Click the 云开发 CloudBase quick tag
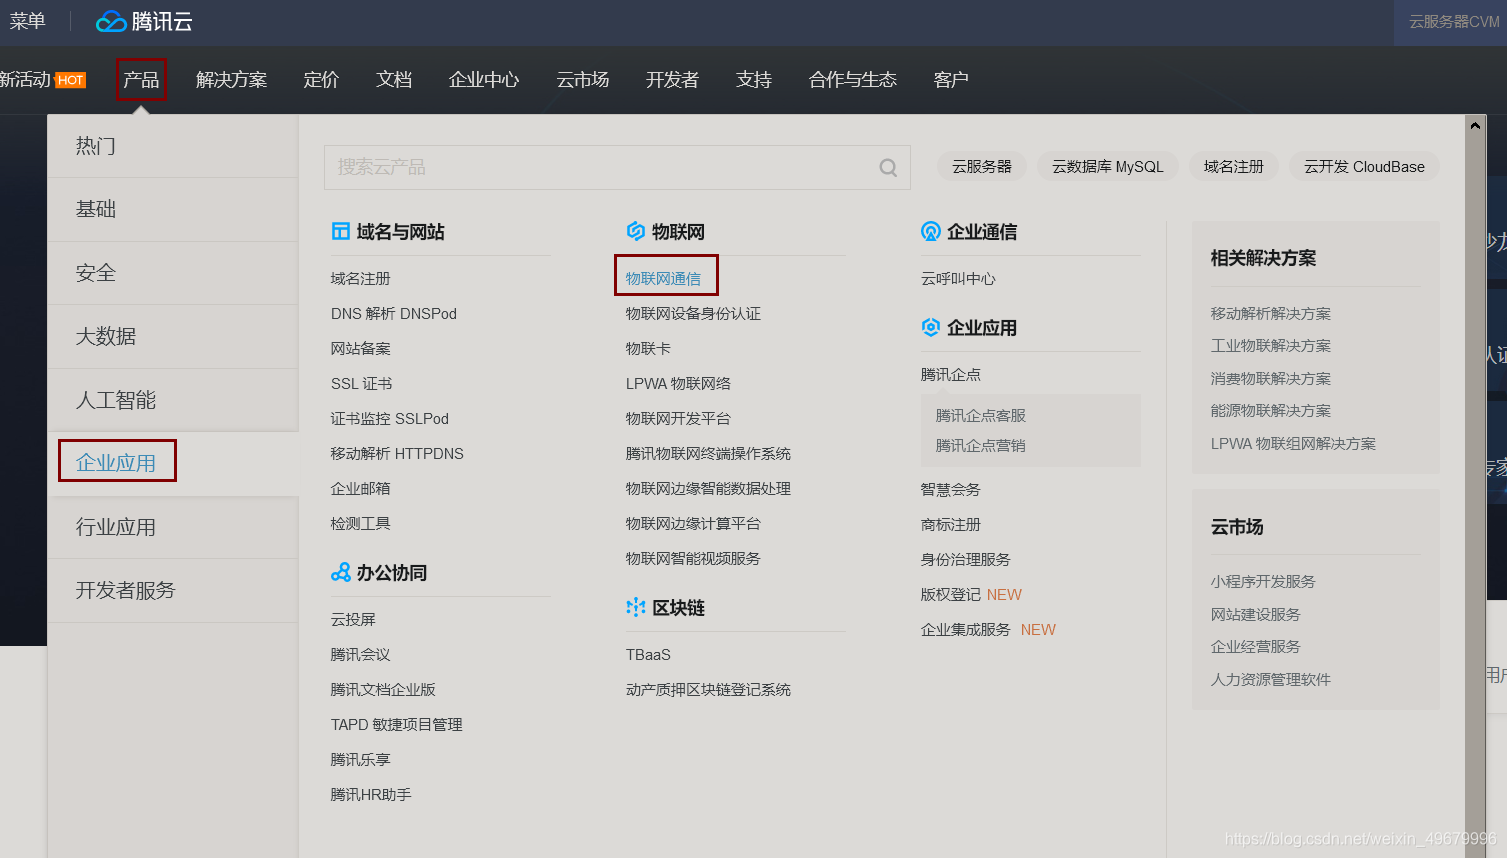The height and width of the screenshot is (858, 1507). [x=1364, y=167]
